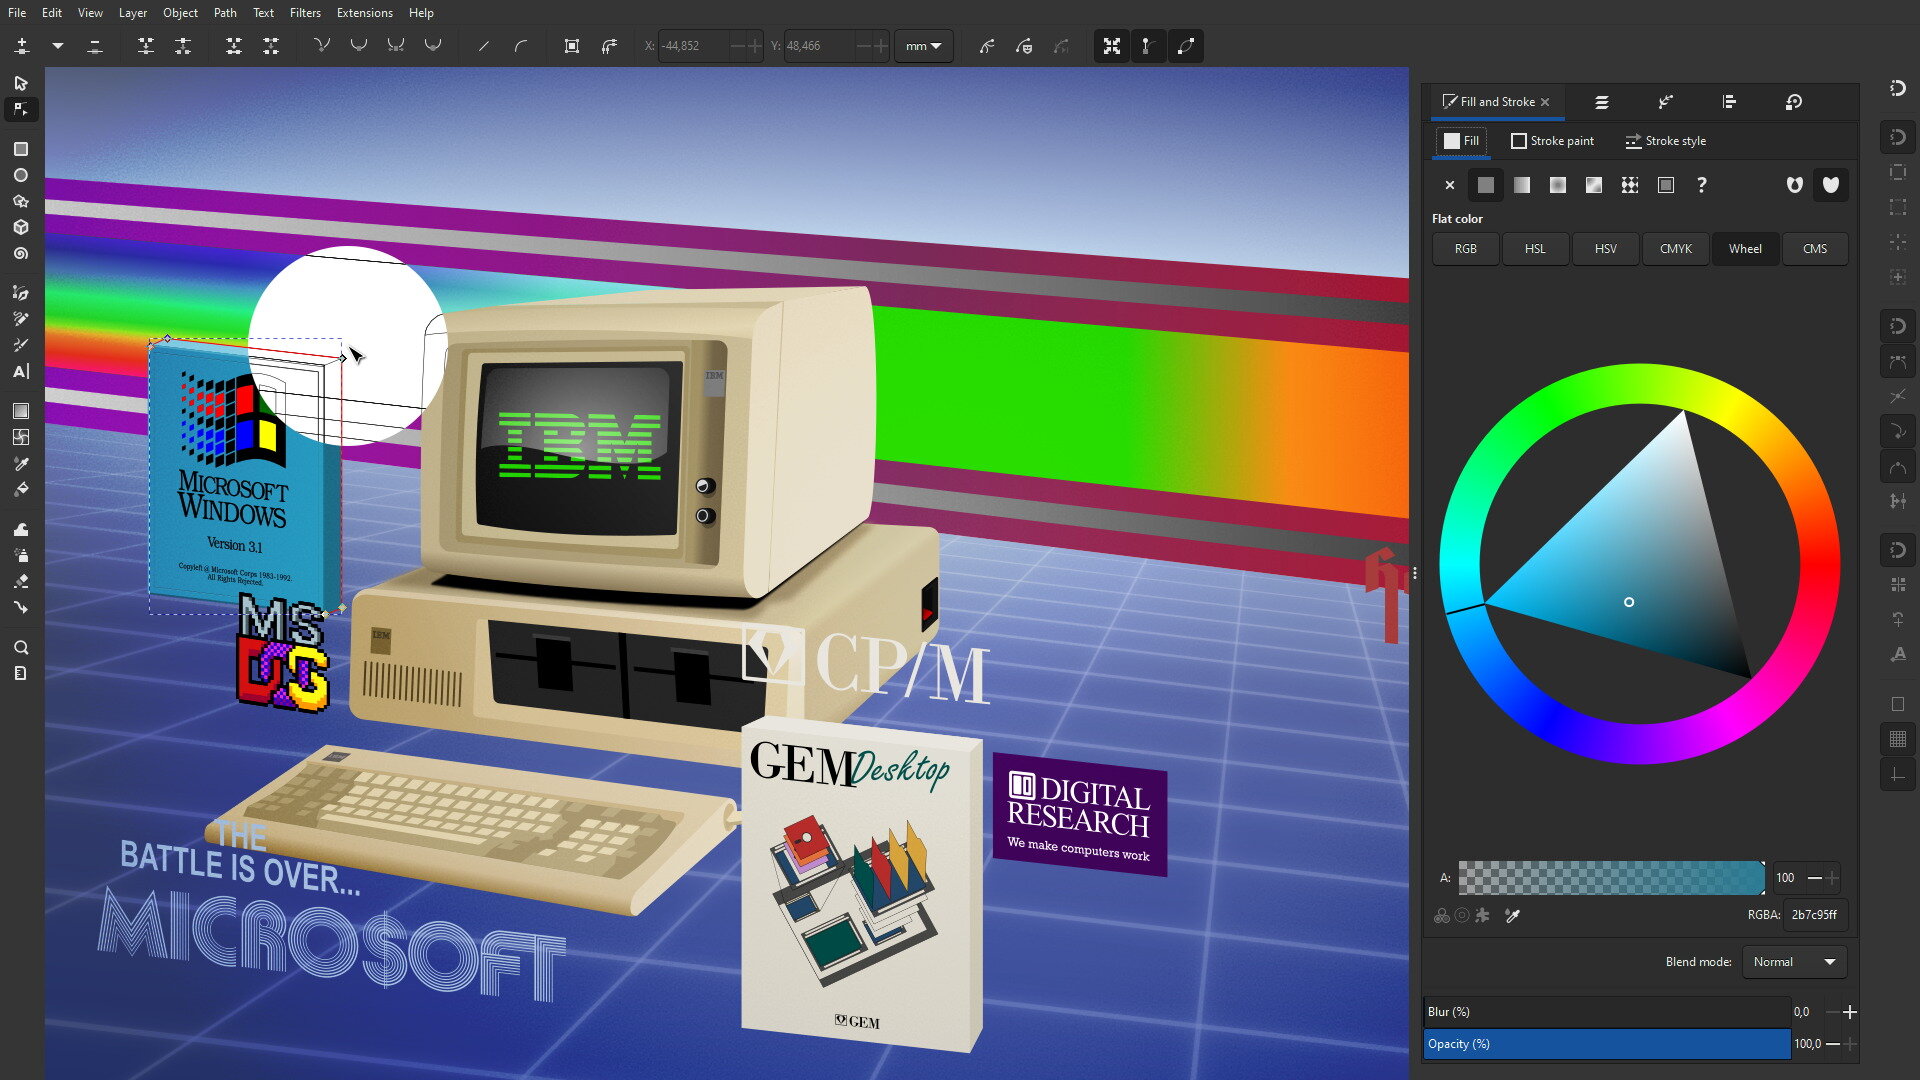
Task: Choose Swatch fill type
Action: click(x=1666, y=185)
